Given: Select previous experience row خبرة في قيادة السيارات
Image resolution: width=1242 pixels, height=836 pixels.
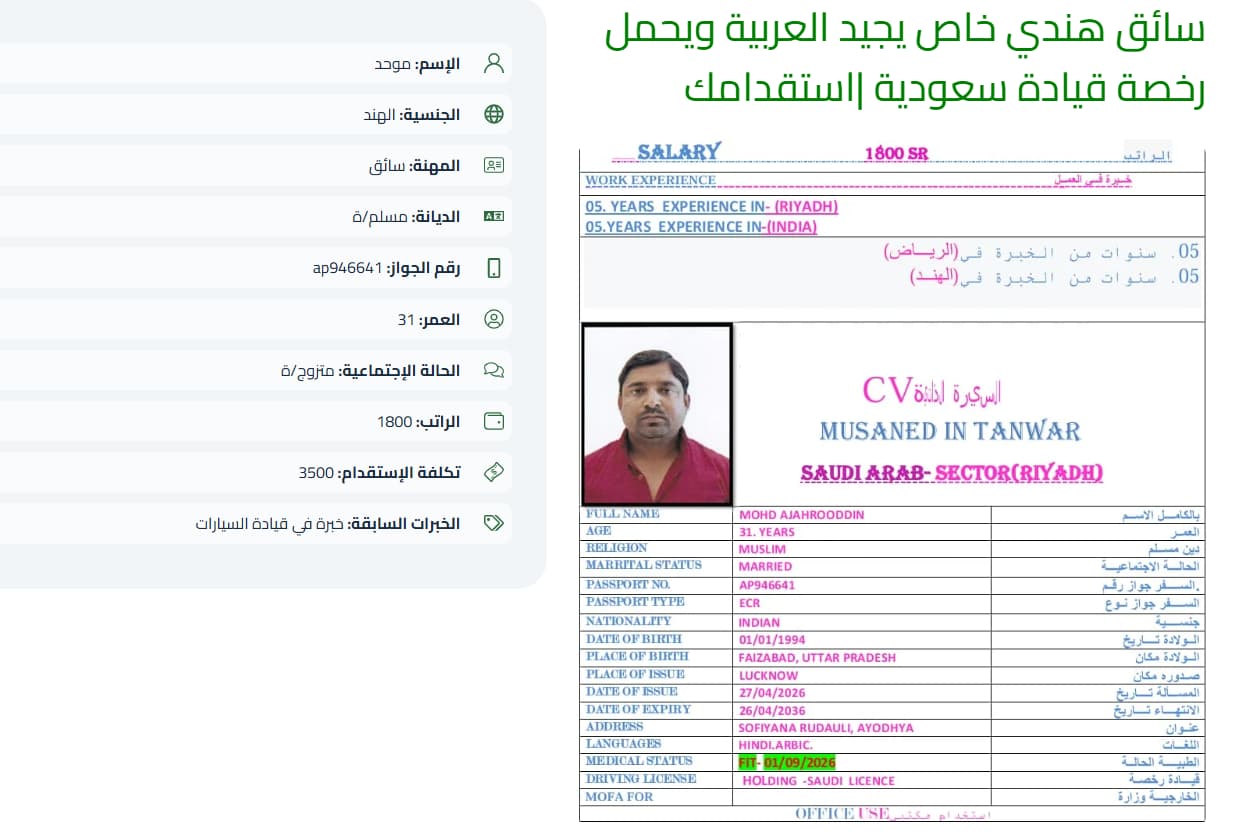Looking at the screenshot, I should pyautogui.click(x=256, y=524).
